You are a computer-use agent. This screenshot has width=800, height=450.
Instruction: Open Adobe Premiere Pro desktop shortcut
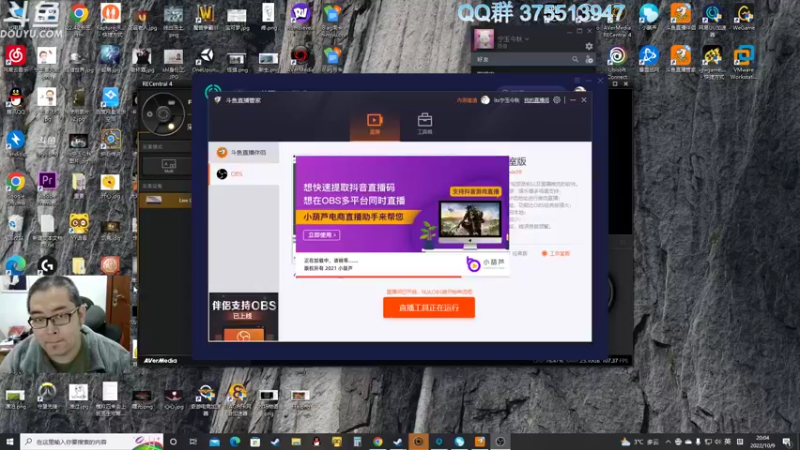point(47,186)
